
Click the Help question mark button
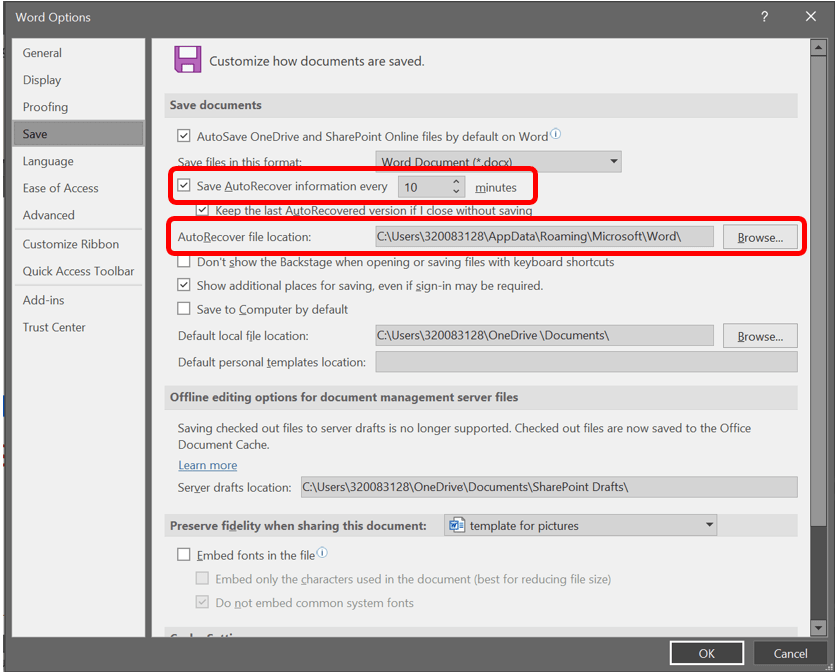coord(764,17)
